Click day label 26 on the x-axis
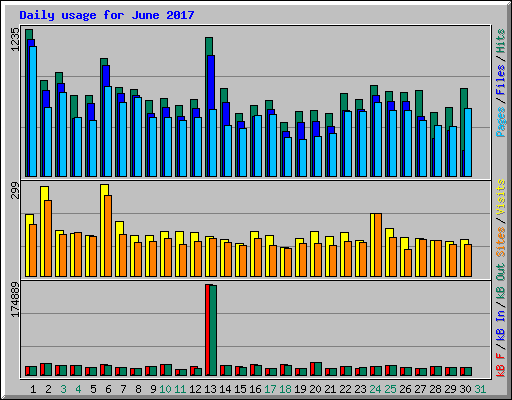Image resolution: width=512 pixels, height=400 pixels. coord(405,389)
